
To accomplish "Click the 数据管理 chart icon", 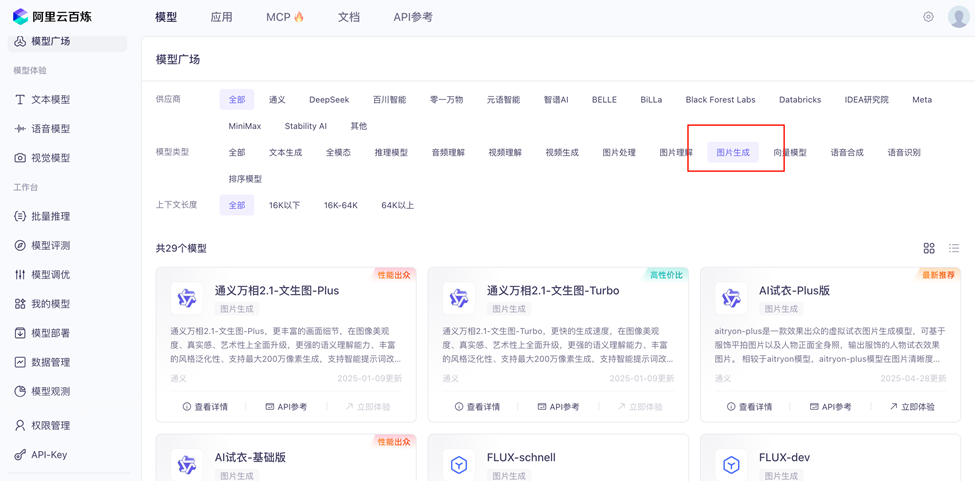I will [20, 362].
